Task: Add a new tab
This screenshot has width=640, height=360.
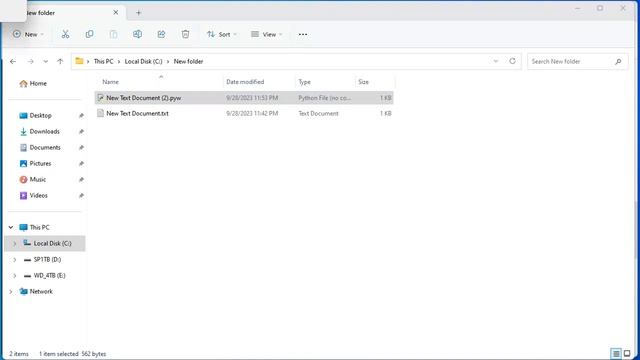Action: (138, 13)
